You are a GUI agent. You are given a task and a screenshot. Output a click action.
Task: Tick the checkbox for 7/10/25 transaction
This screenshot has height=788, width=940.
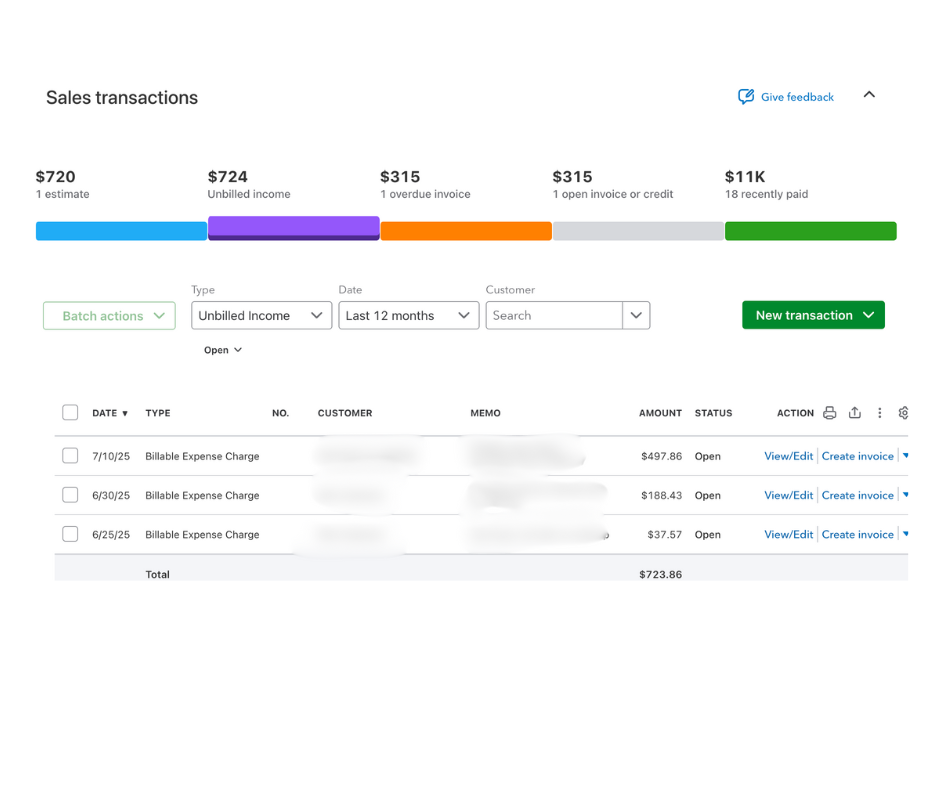70,456
